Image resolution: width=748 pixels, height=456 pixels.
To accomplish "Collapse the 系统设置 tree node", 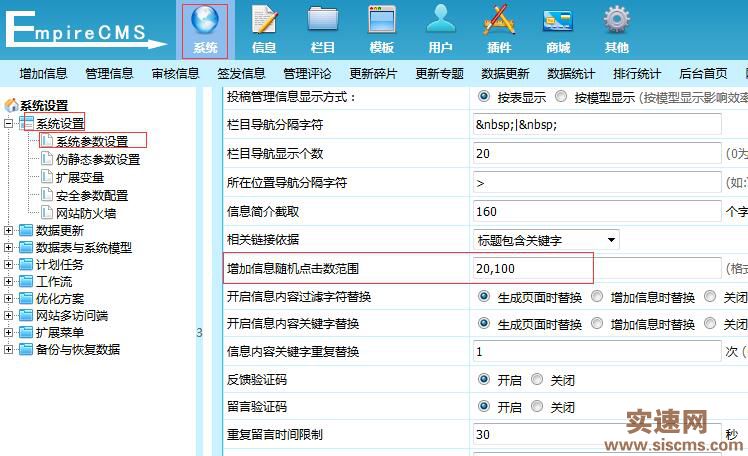I will 8,124.
